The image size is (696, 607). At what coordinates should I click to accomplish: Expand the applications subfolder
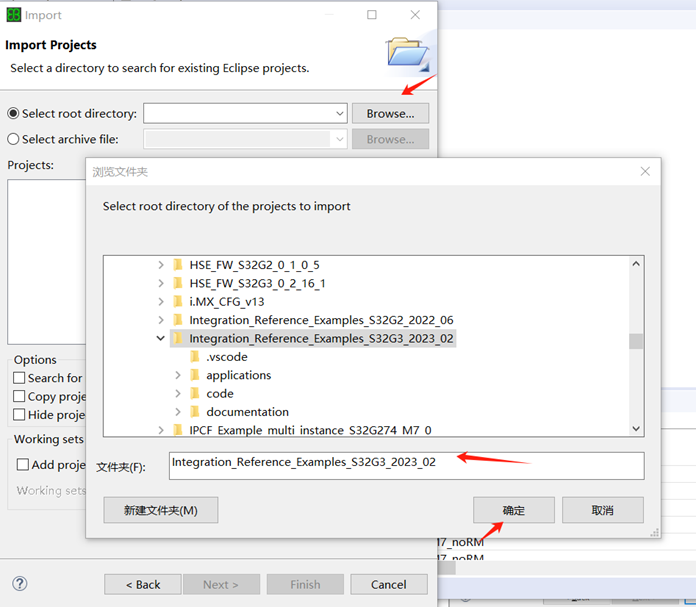point(178,375)
